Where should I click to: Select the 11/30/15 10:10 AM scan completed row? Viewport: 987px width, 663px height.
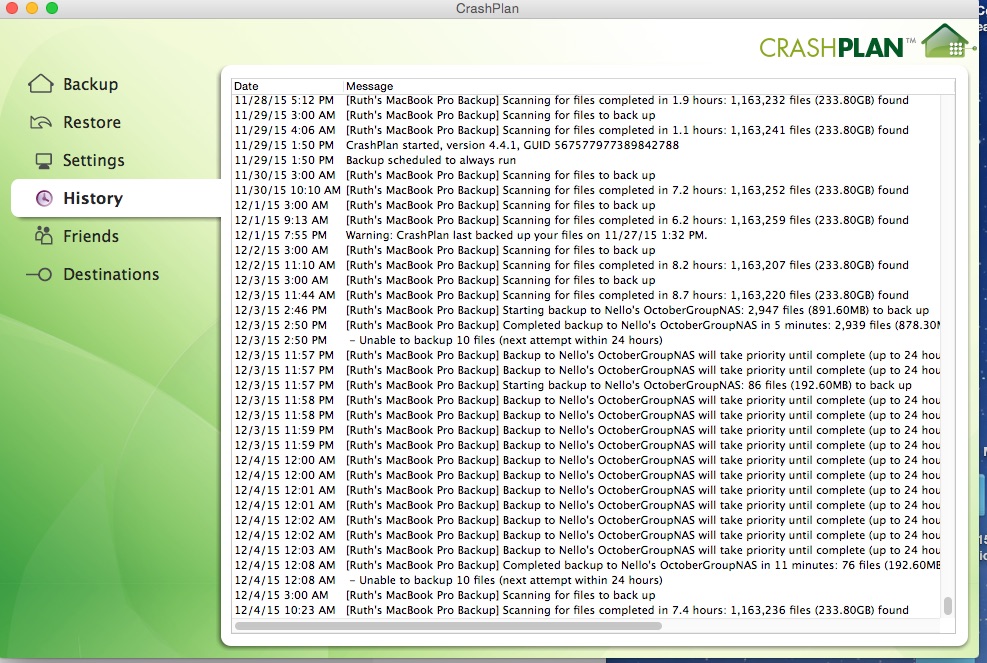(x=587, y=190)
